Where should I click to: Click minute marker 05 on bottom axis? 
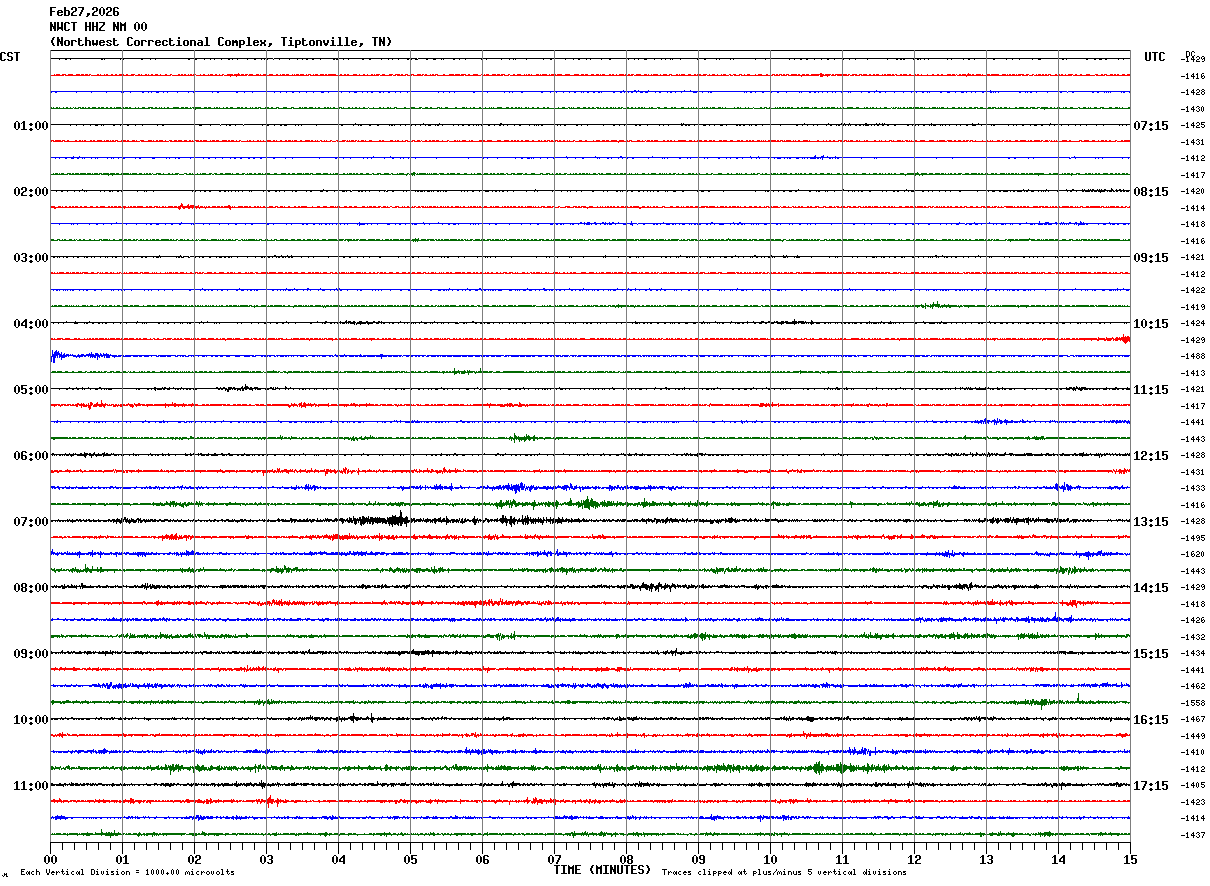(410, 859)
